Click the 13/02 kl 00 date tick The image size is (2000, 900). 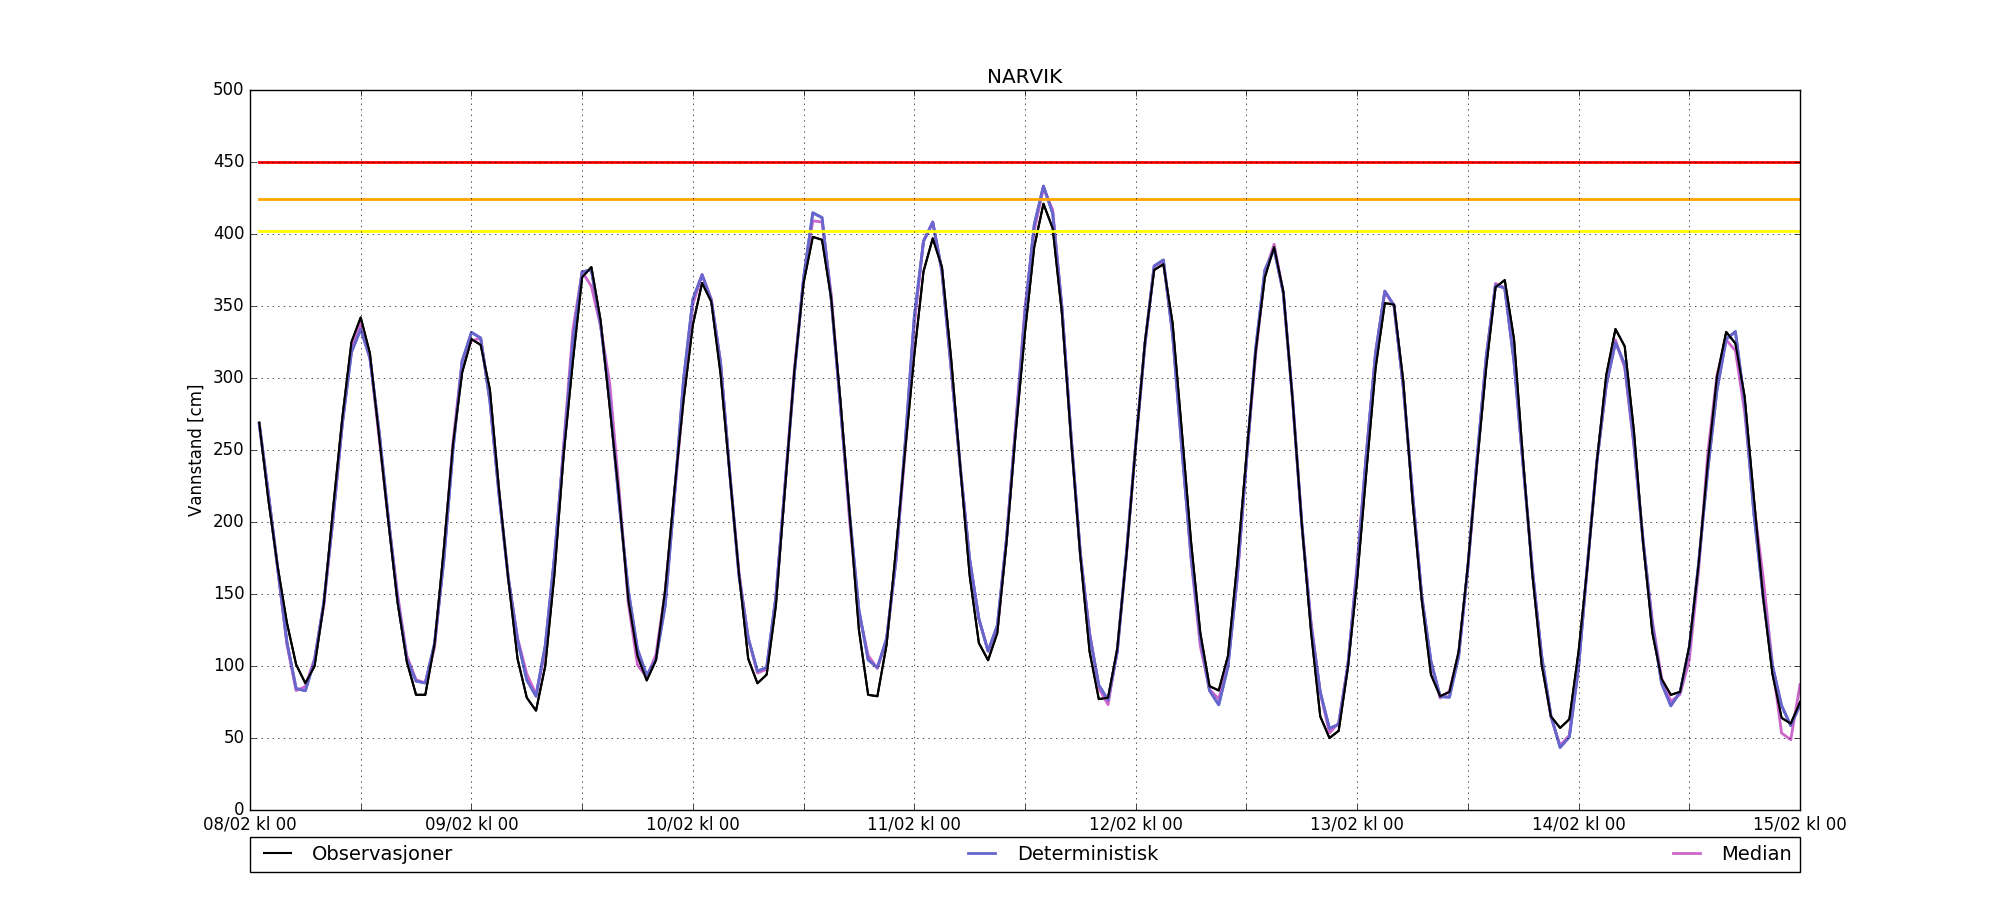(x=1357, y=825)
